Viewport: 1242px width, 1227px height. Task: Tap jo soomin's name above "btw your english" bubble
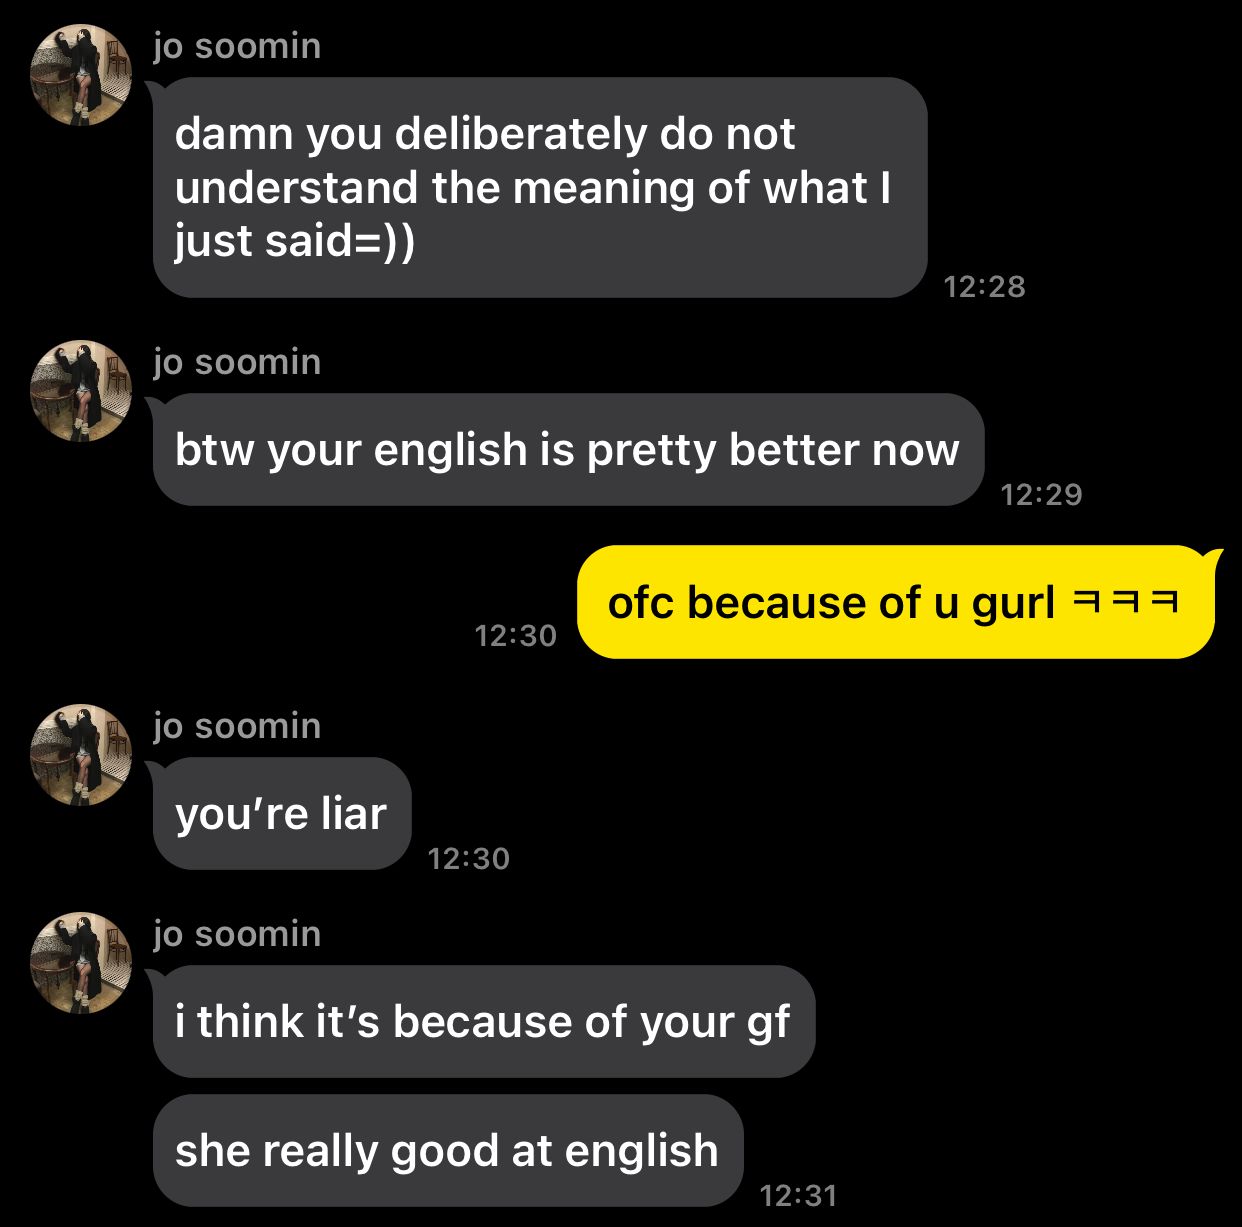coord(237,362)
